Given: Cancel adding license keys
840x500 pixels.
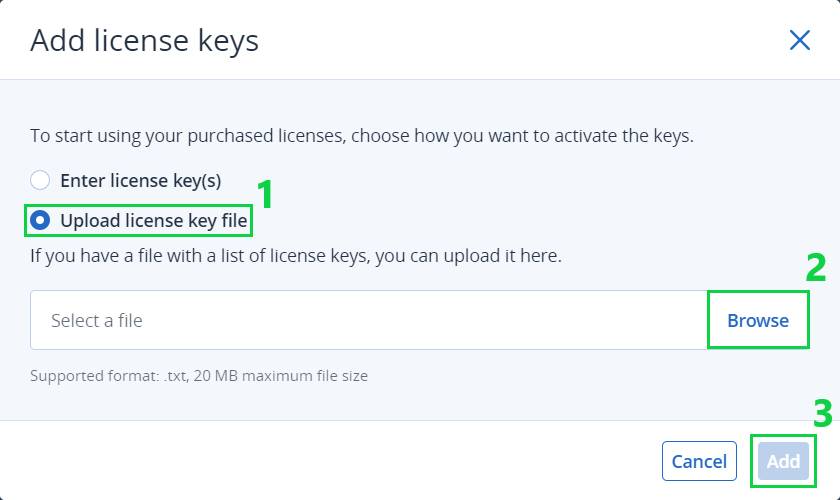Looking at the screenshot, I should (699, 461).
